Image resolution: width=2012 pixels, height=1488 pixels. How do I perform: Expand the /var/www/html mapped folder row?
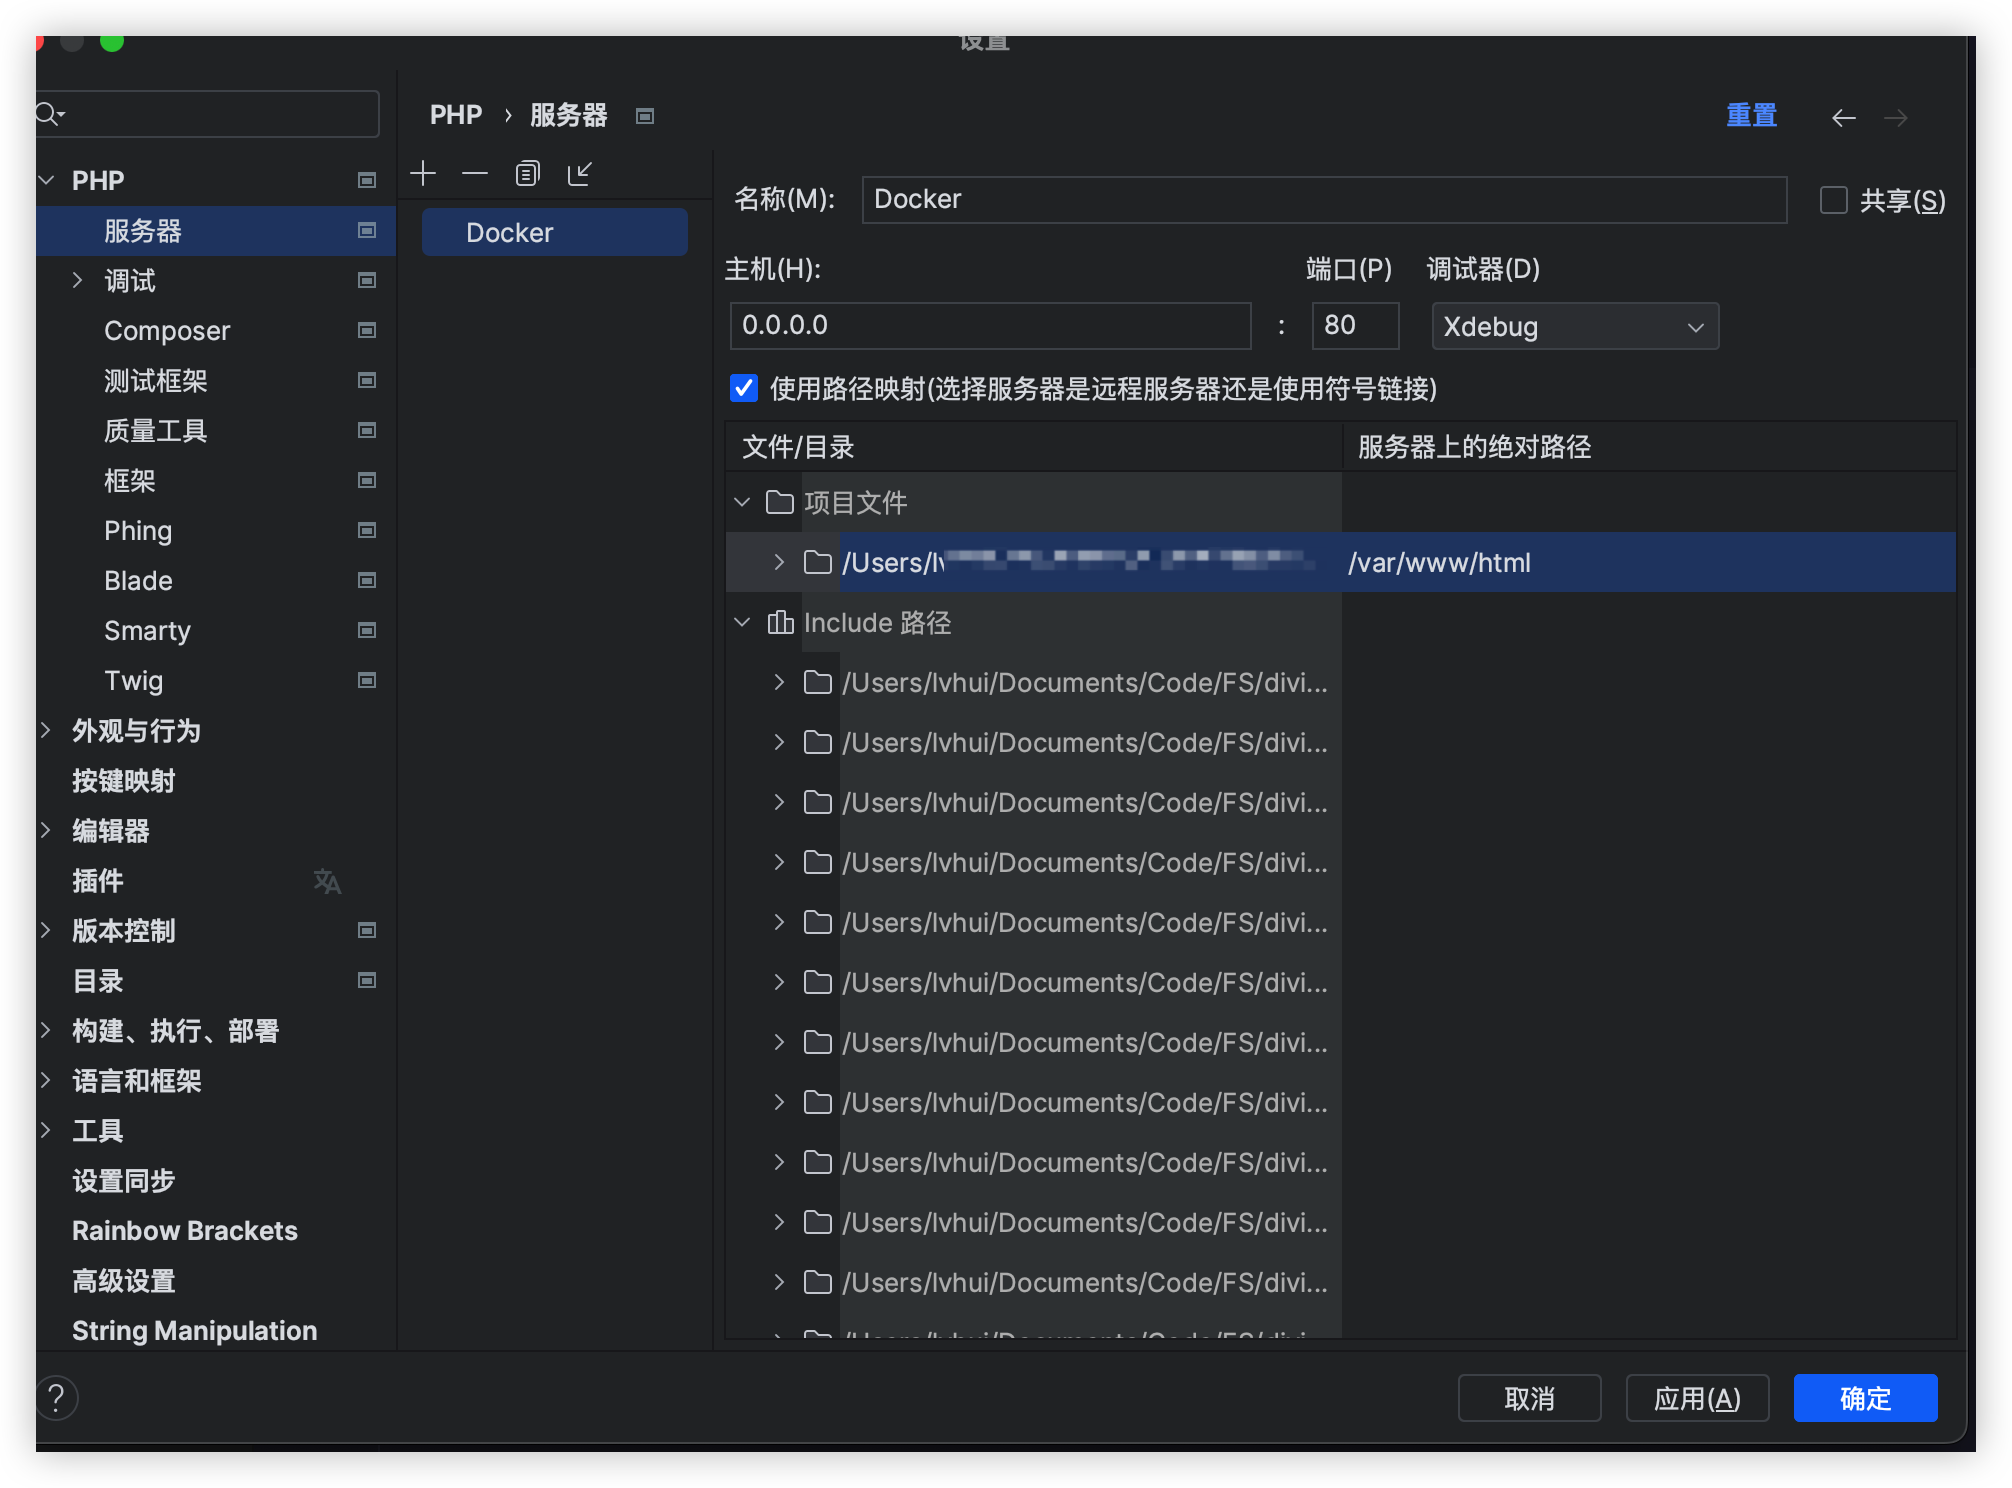point(779,562)
